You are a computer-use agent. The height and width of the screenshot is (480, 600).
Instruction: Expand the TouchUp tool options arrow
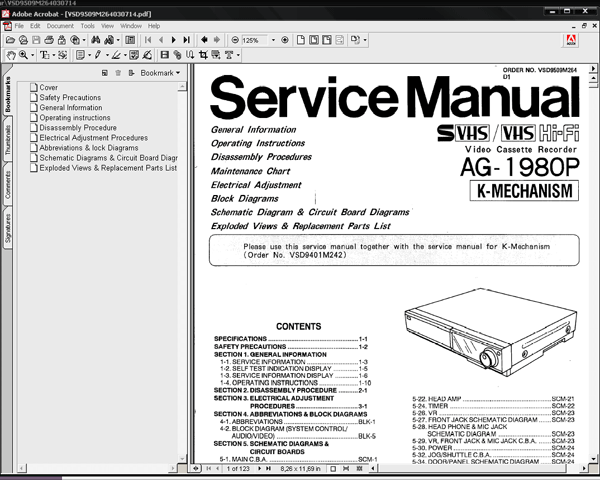click(x=238, y=56)
